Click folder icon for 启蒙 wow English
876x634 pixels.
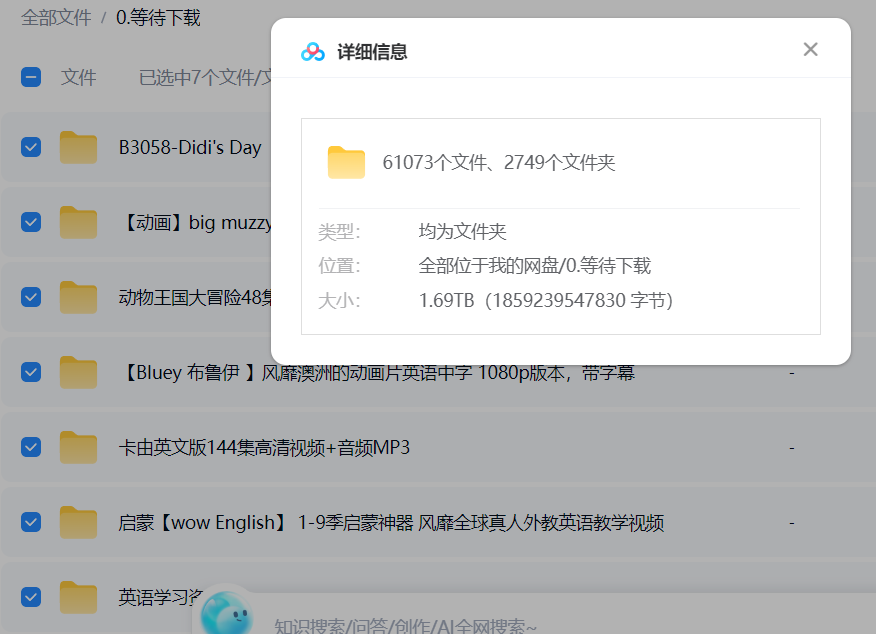pos(78,522)
